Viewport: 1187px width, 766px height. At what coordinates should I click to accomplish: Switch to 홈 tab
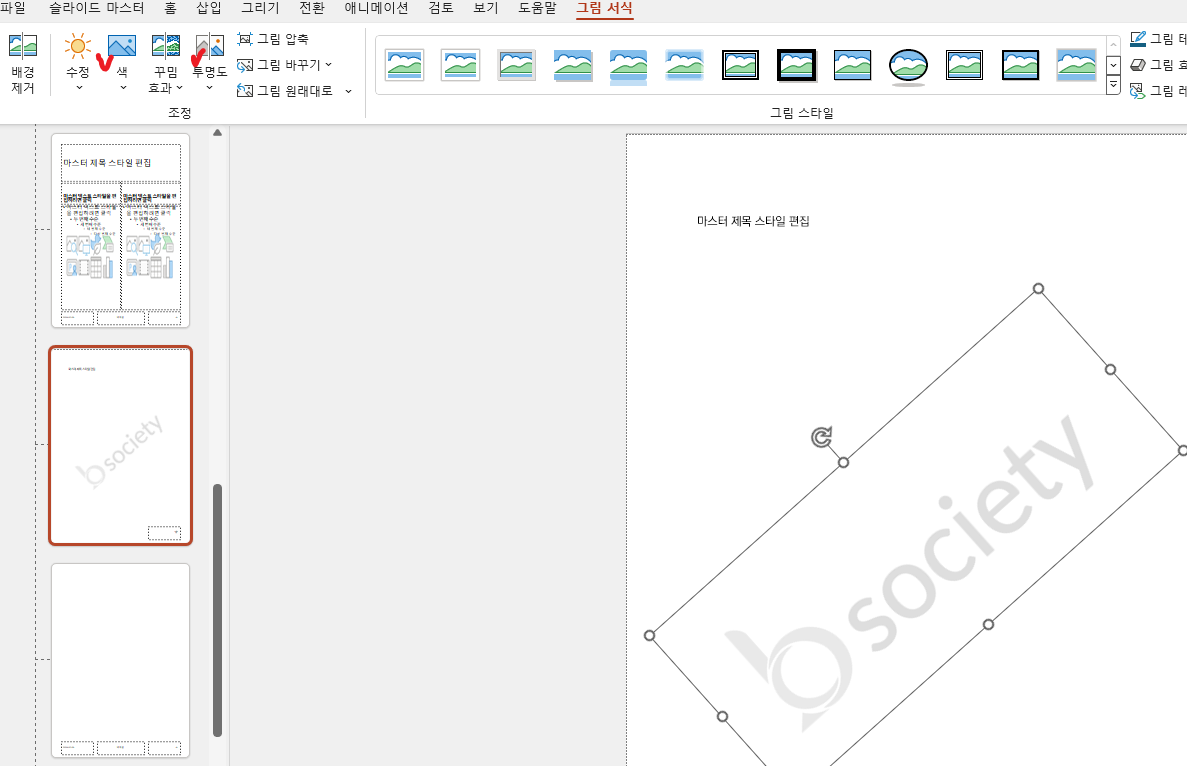tap(170, 8)
